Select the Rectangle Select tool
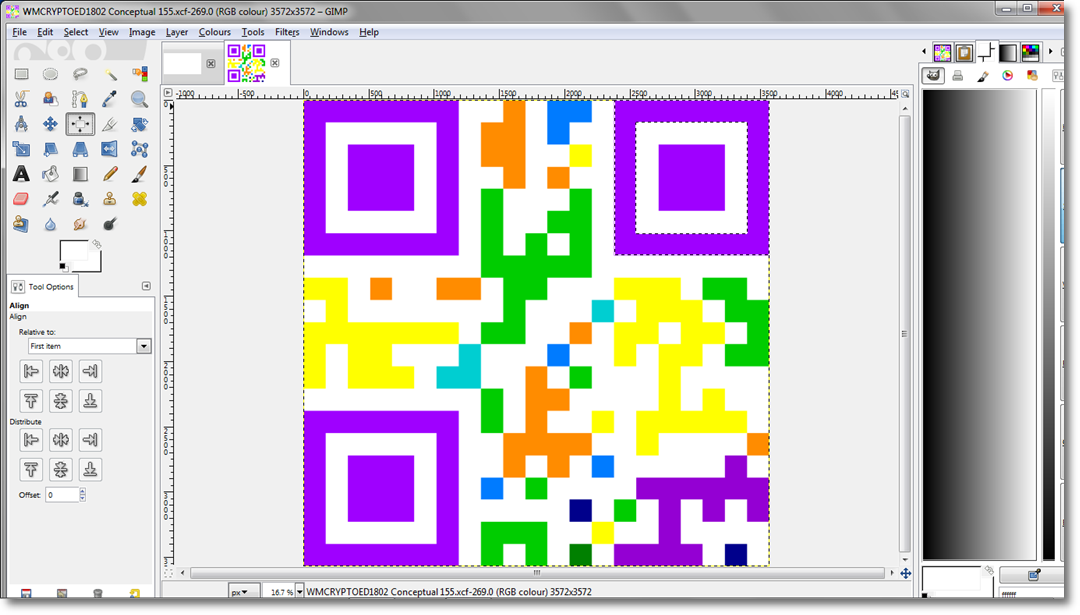The image size is (1080, 615). [21, 74]
